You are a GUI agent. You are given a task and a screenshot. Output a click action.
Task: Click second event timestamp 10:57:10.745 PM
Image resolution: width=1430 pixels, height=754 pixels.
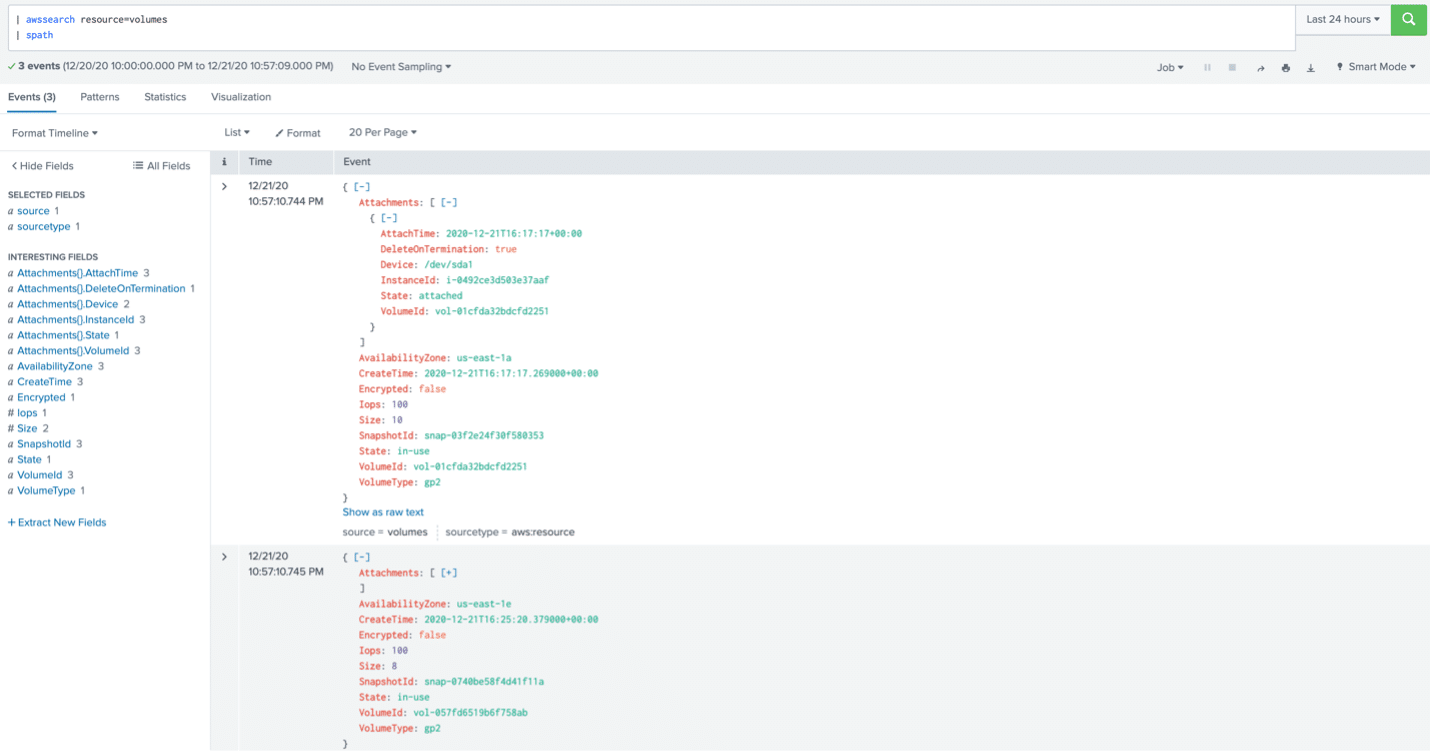point(286,572)
